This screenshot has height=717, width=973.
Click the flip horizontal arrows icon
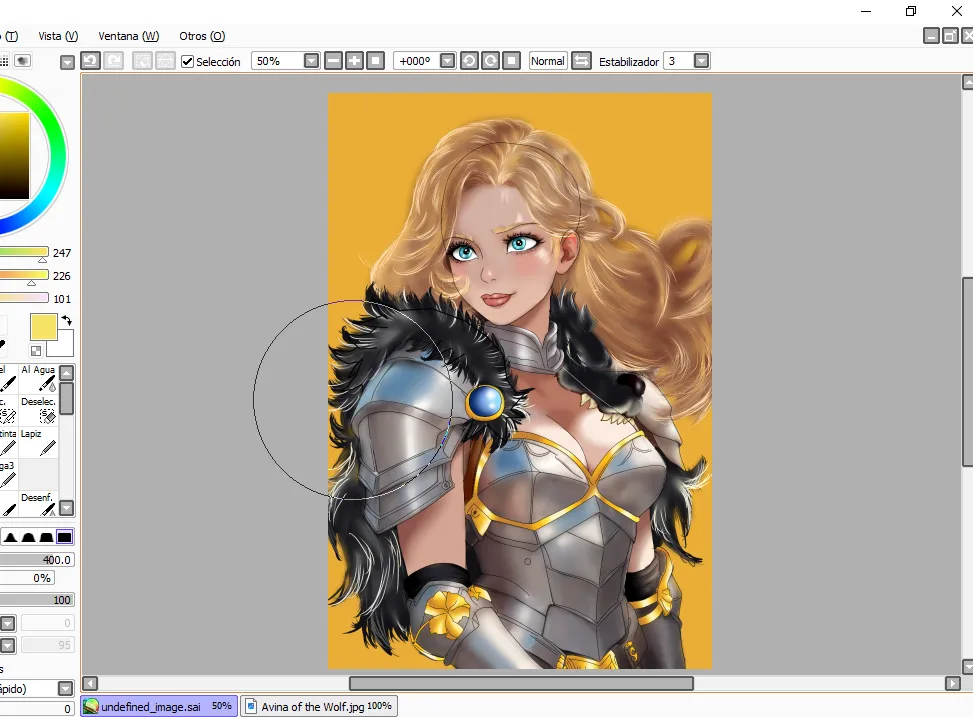(581, 61)
